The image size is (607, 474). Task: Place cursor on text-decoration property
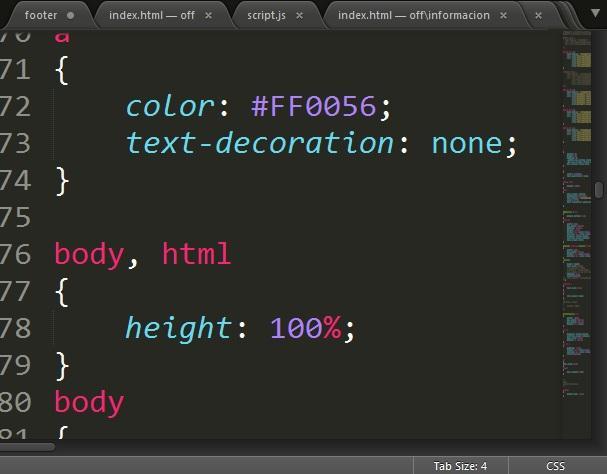click(259, 143)
